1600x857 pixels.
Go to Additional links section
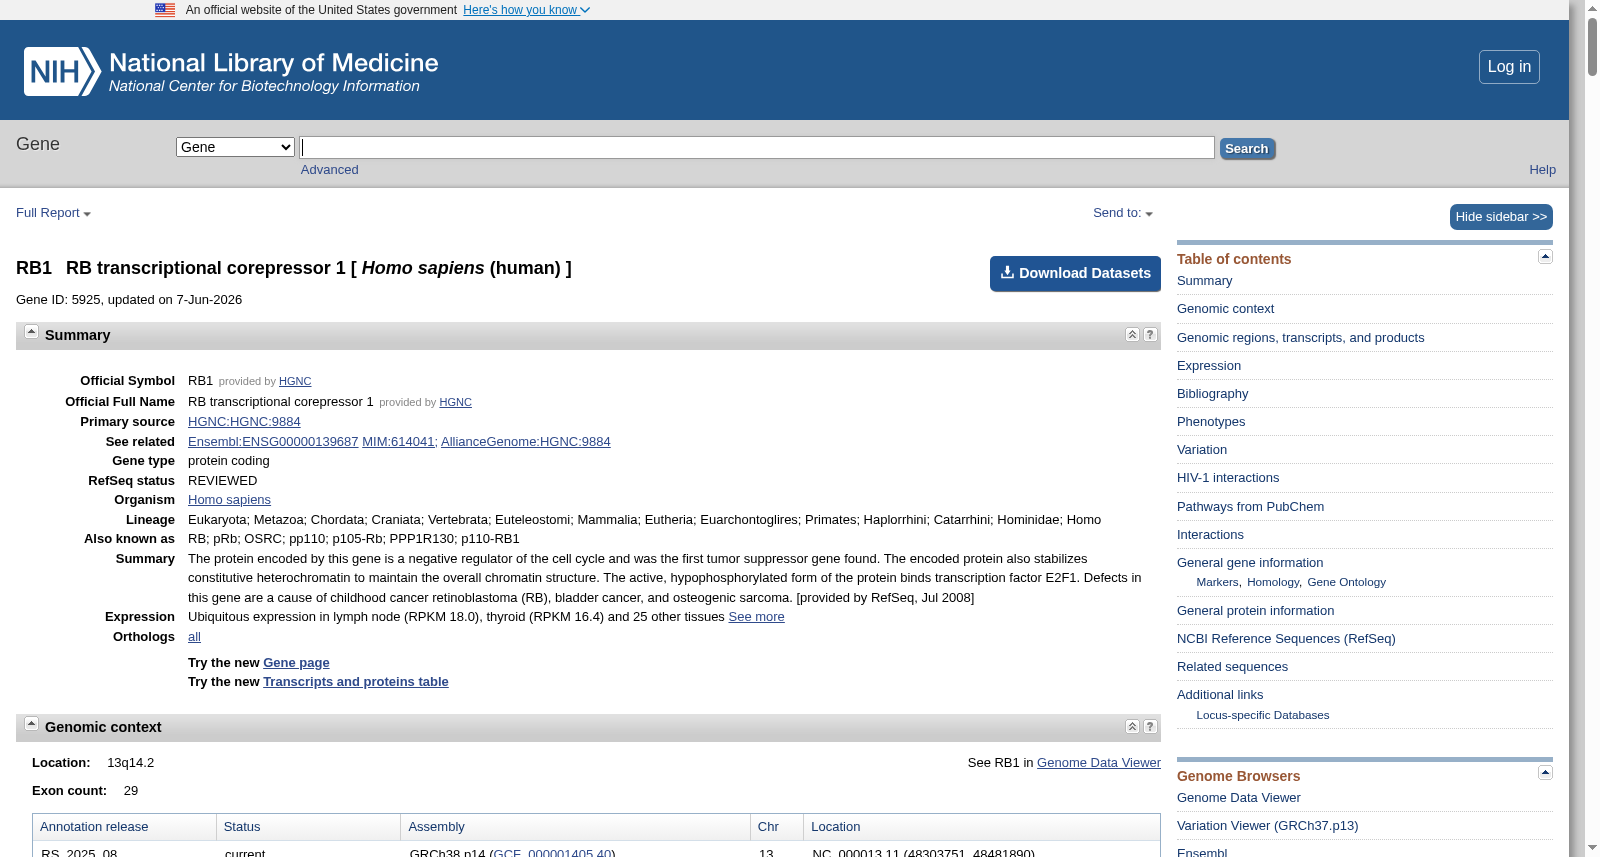tap(1219, 695)
